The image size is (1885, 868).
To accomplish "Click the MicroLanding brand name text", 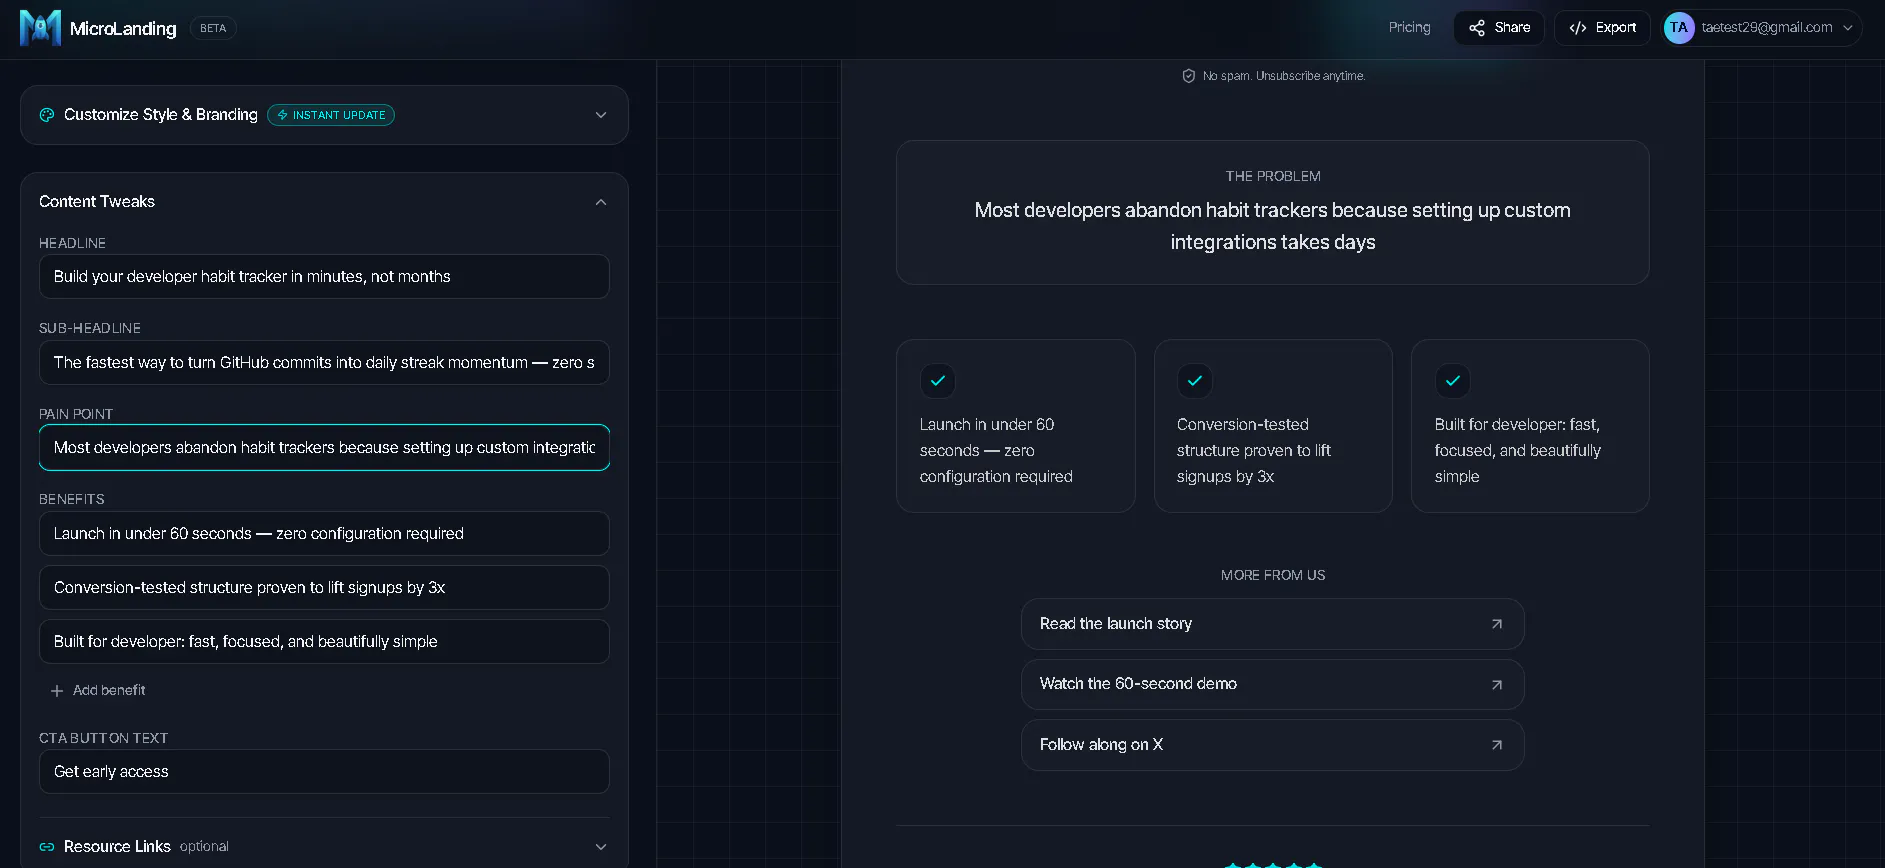I will (123, 29).
